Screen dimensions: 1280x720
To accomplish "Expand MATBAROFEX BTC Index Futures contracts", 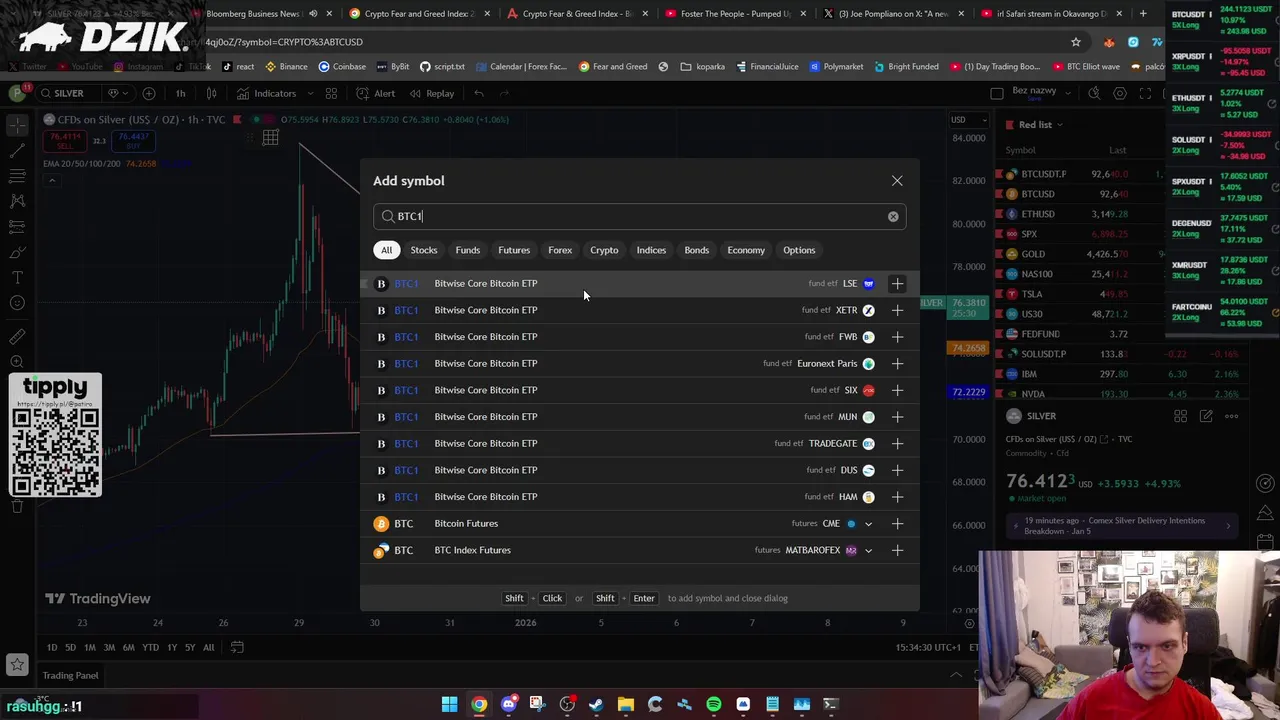I will click(868, 550).
